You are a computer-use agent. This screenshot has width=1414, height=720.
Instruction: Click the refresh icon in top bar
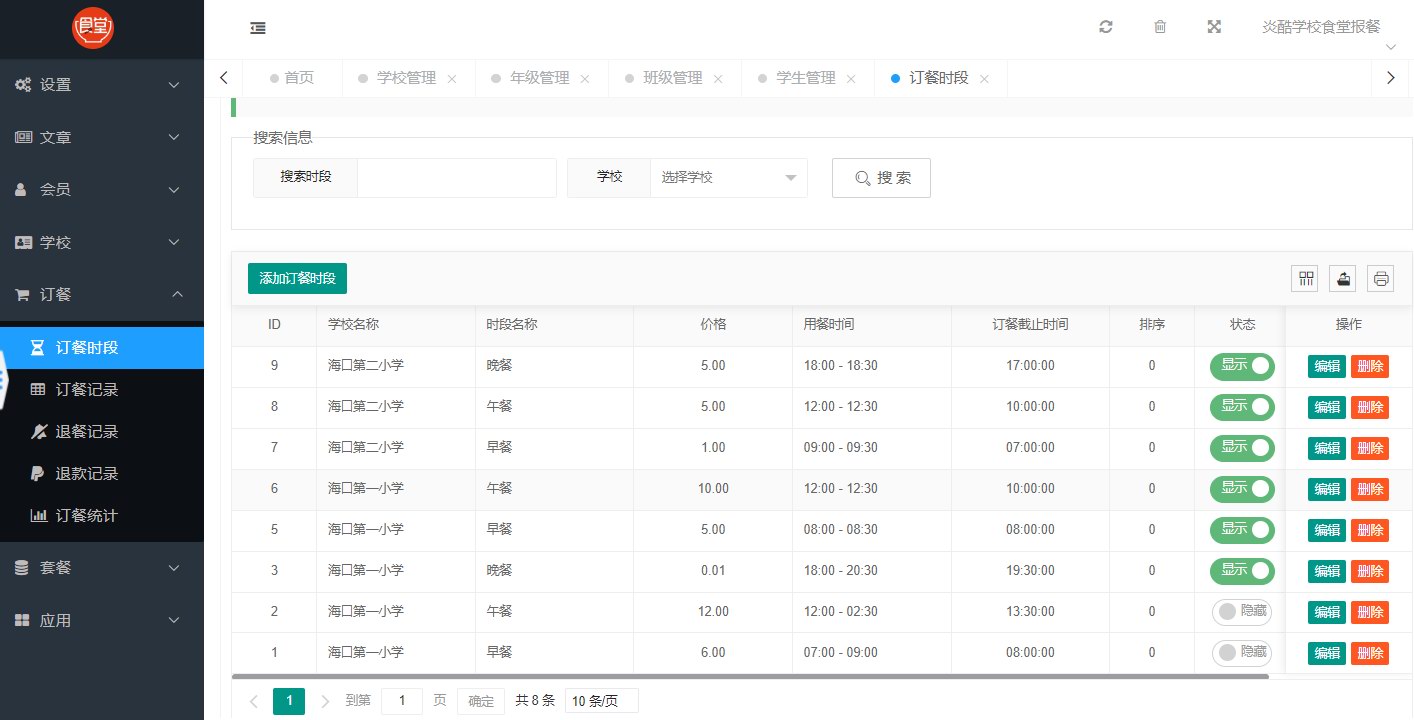click(x=1106, y=27)
